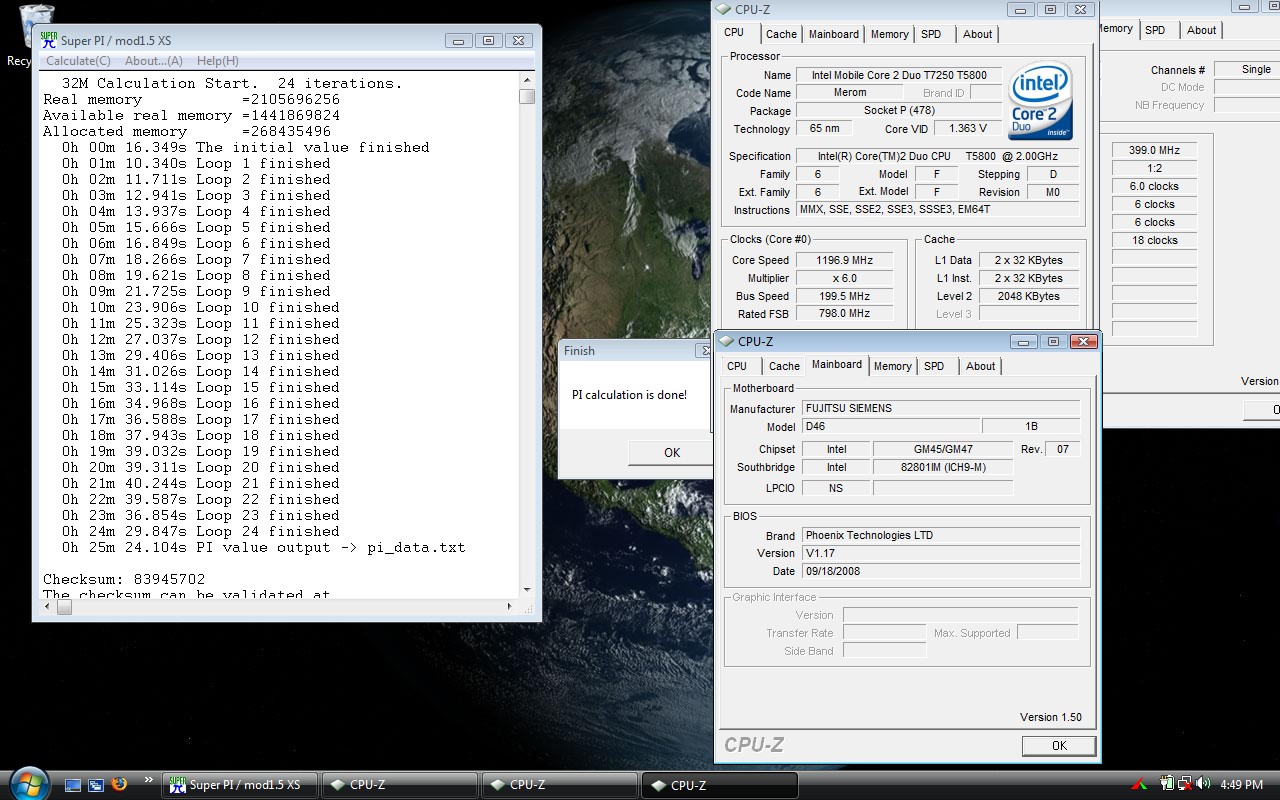The height and width of the screenshot is (800, 1280).
Task: Open Help(H) menu in Super PI
Action: pos(218,61)
